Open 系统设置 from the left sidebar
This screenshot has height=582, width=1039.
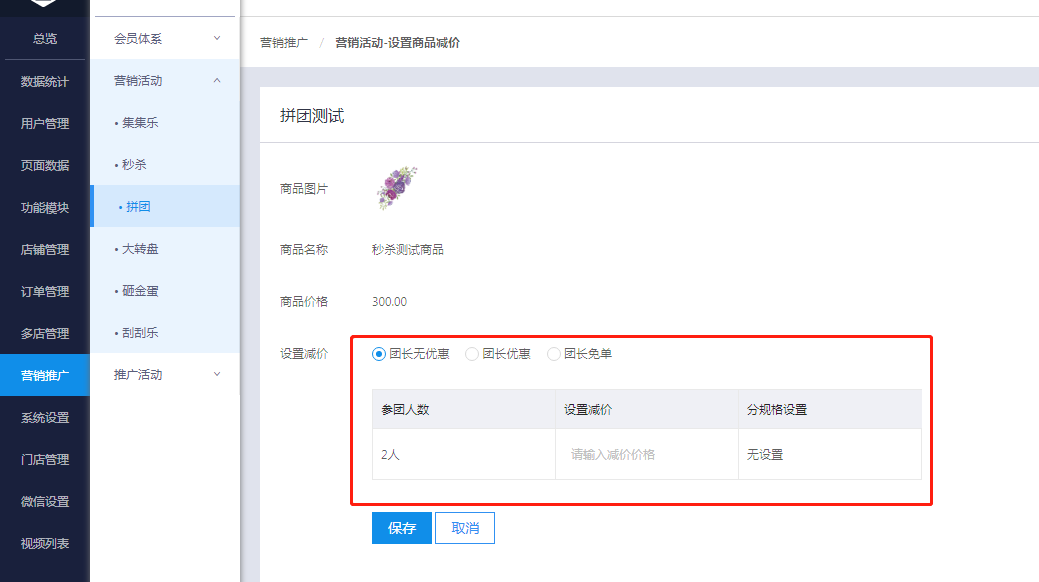pyautogui.click(x=45, y=418)
